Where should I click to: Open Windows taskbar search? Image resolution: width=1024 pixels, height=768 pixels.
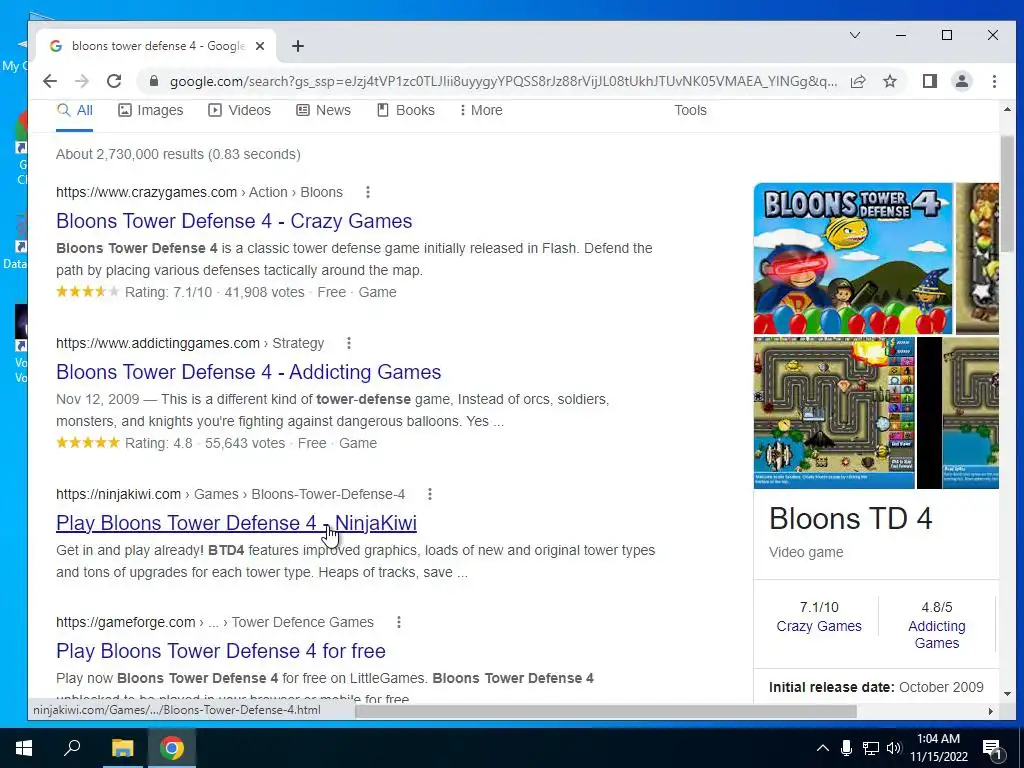72,748
